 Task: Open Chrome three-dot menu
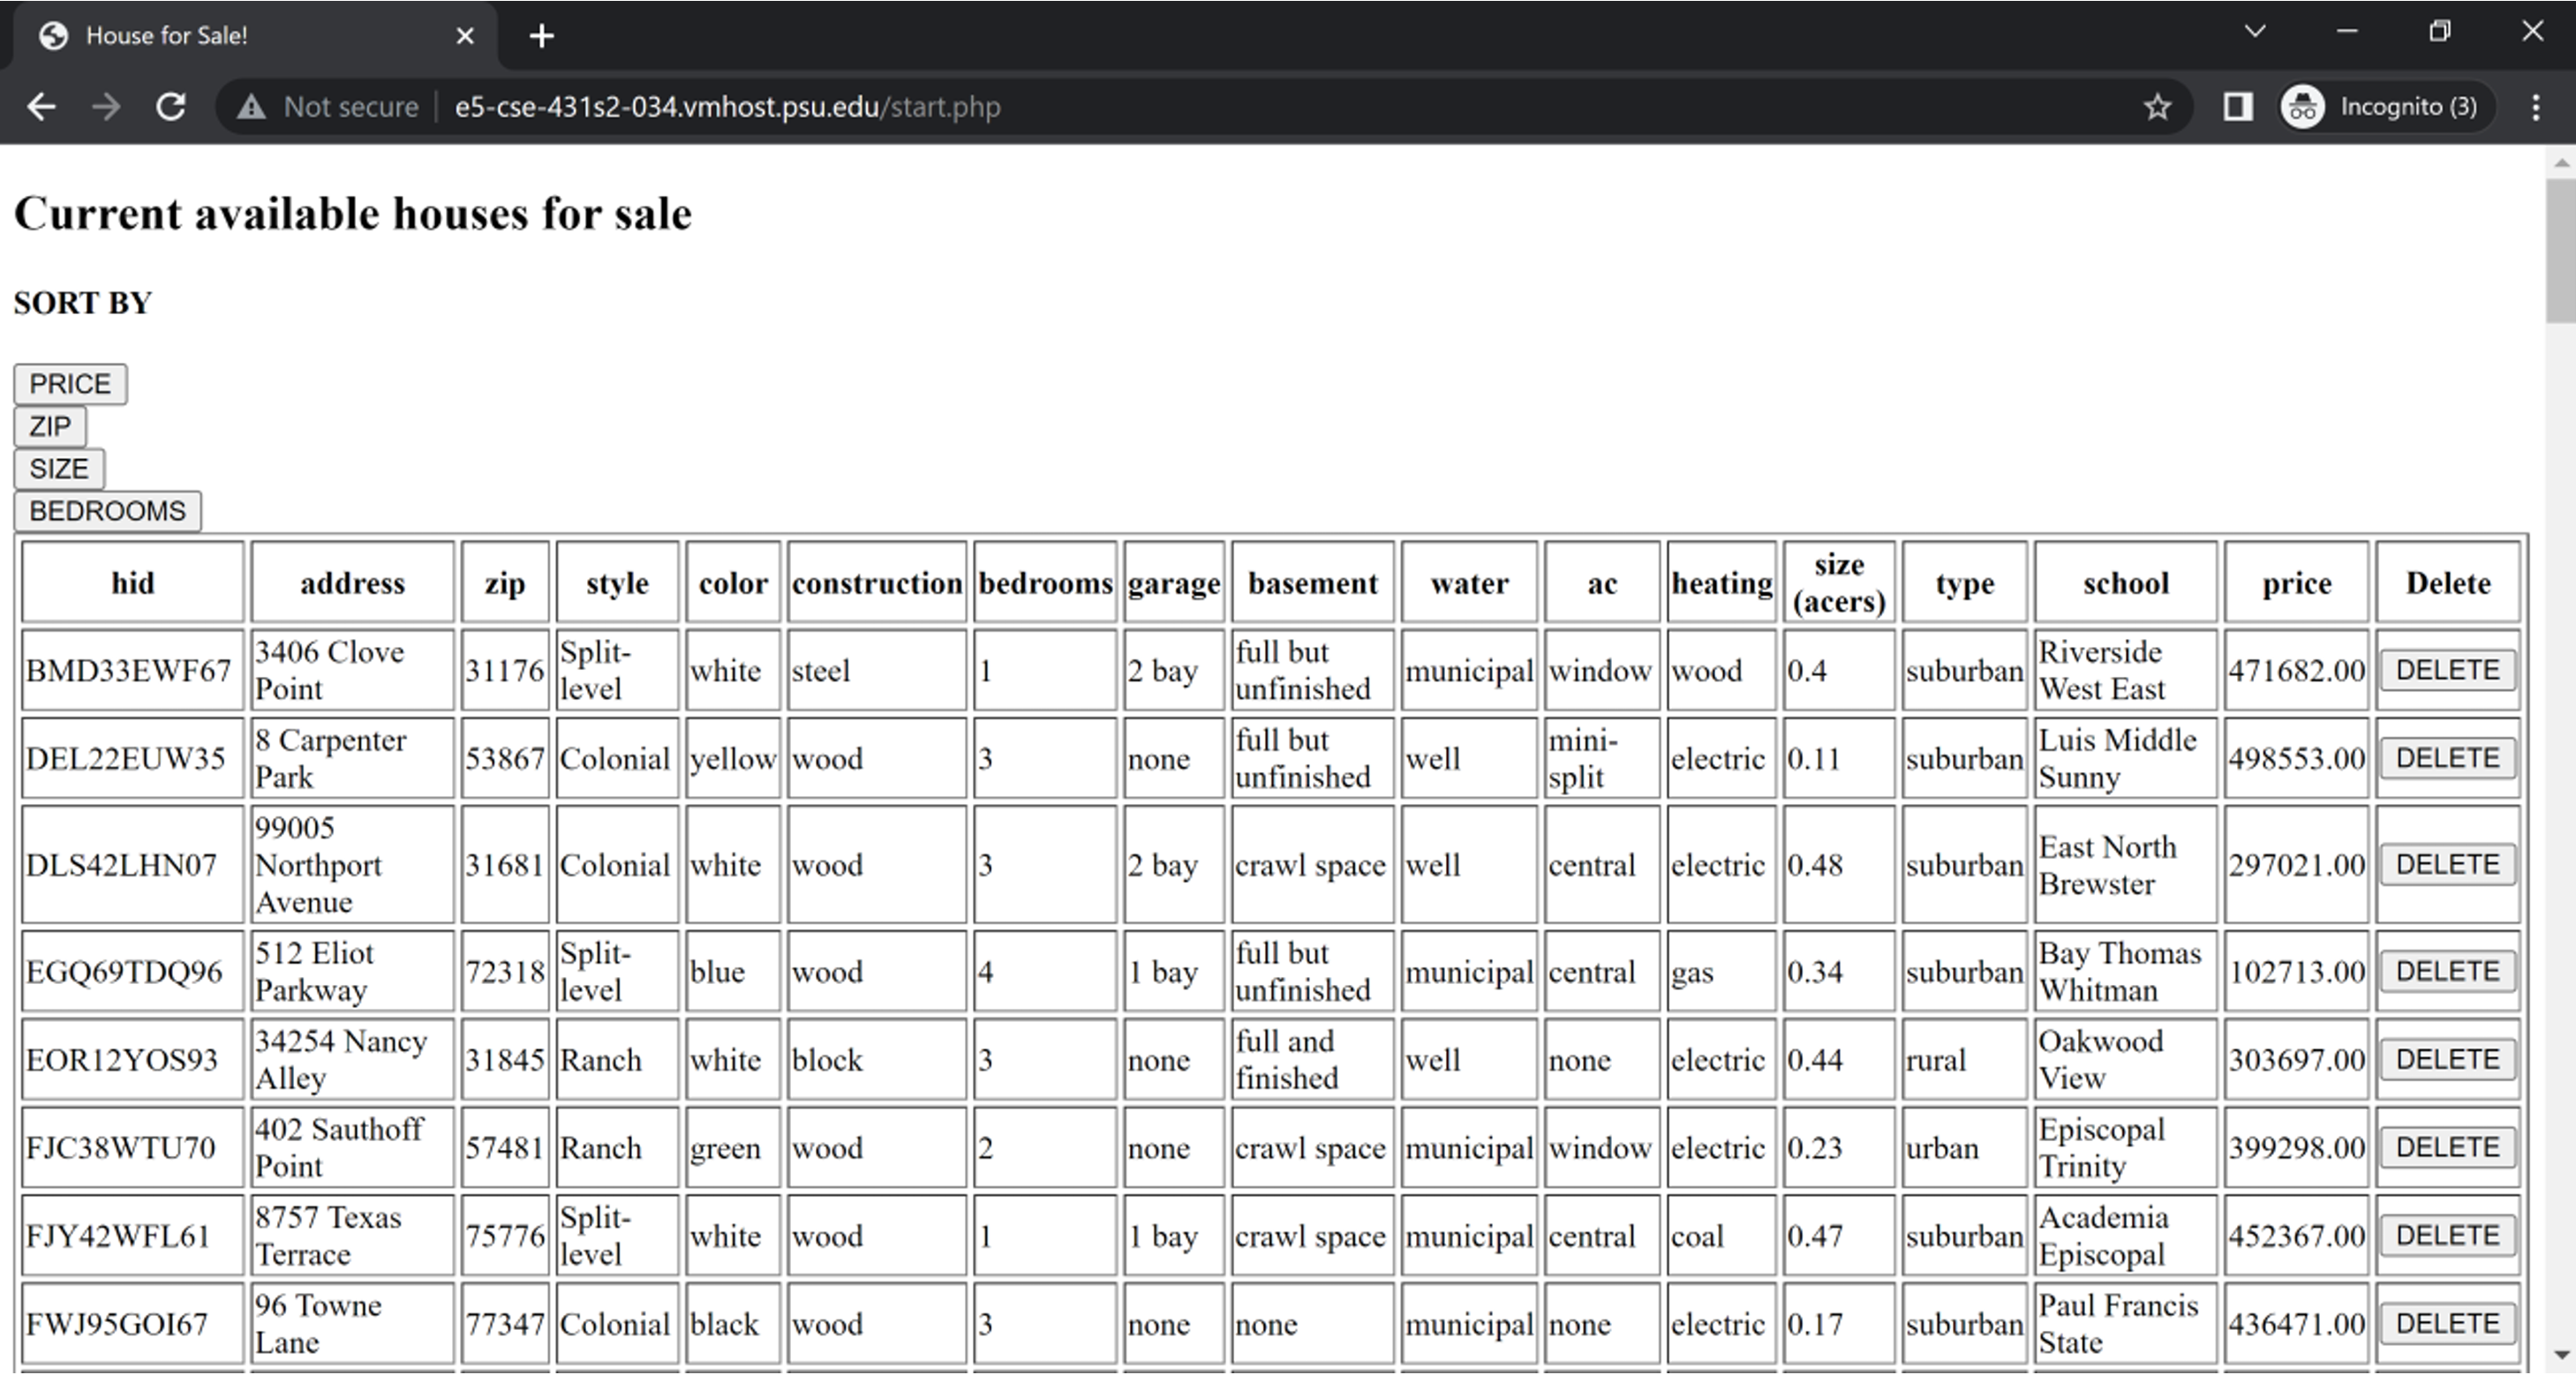[x=2535, y=107]
